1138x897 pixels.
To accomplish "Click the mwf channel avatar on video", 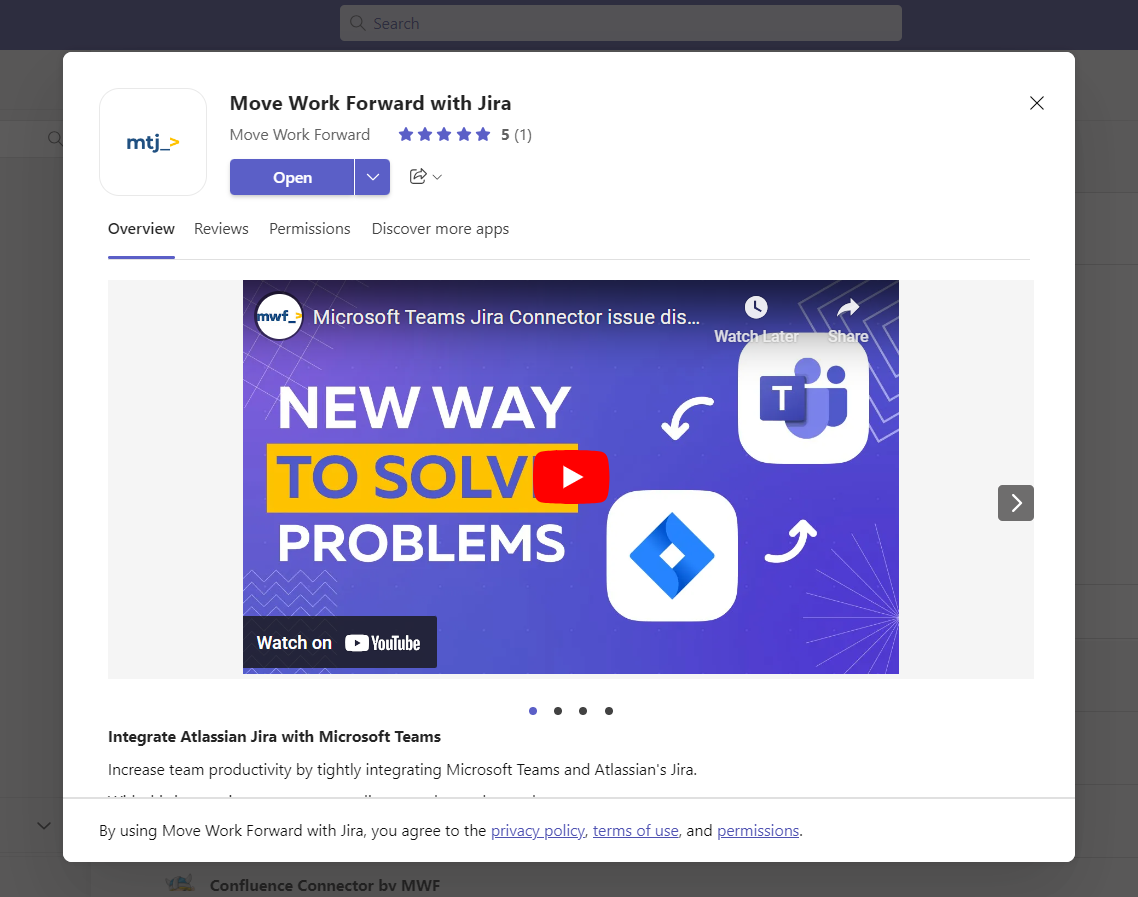I will pos(279,316).
